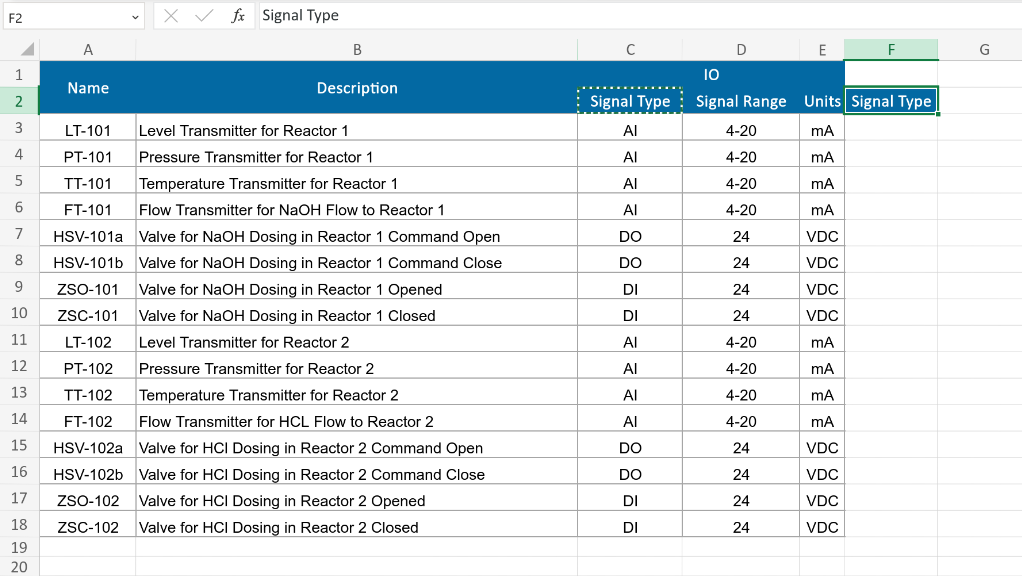Viewport: 1022px width, 576px height.
Task: Click the Select All corner triangle
Action: [27, 50]
